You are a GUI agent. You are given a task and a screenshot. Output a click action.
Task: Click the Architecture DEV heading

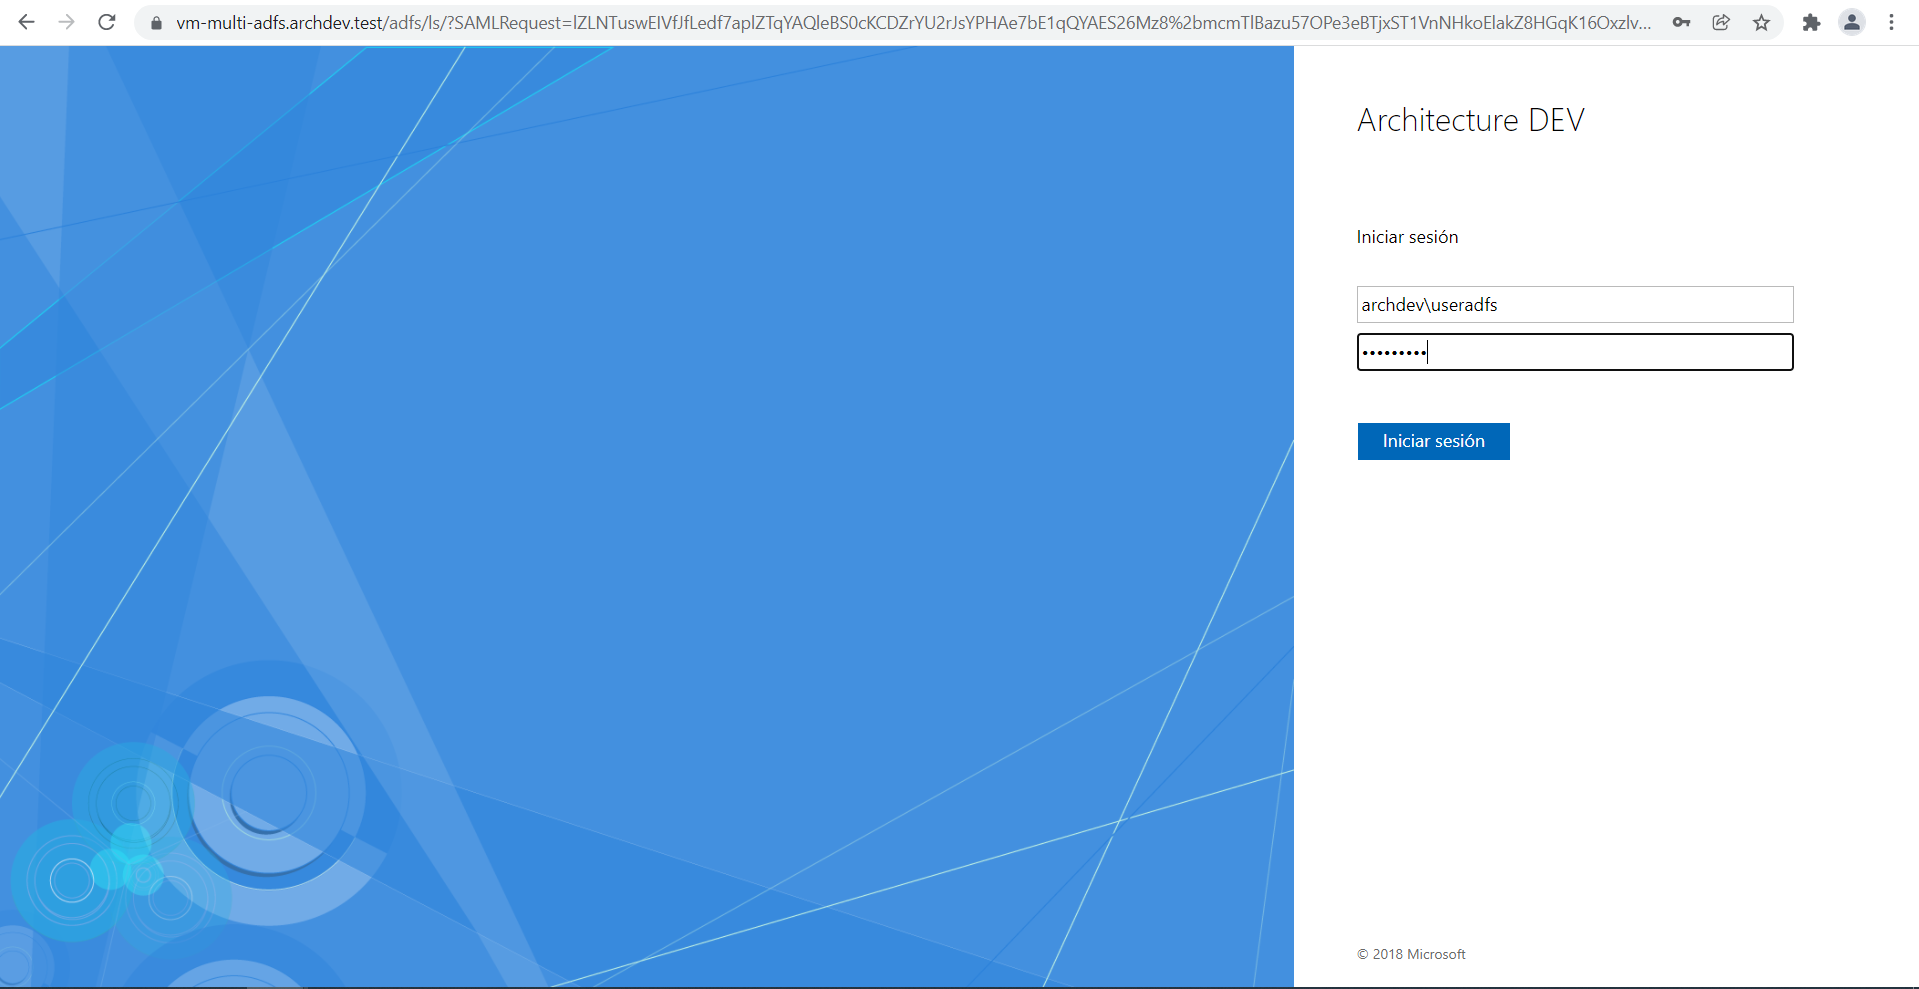(x=1470, y=120)
